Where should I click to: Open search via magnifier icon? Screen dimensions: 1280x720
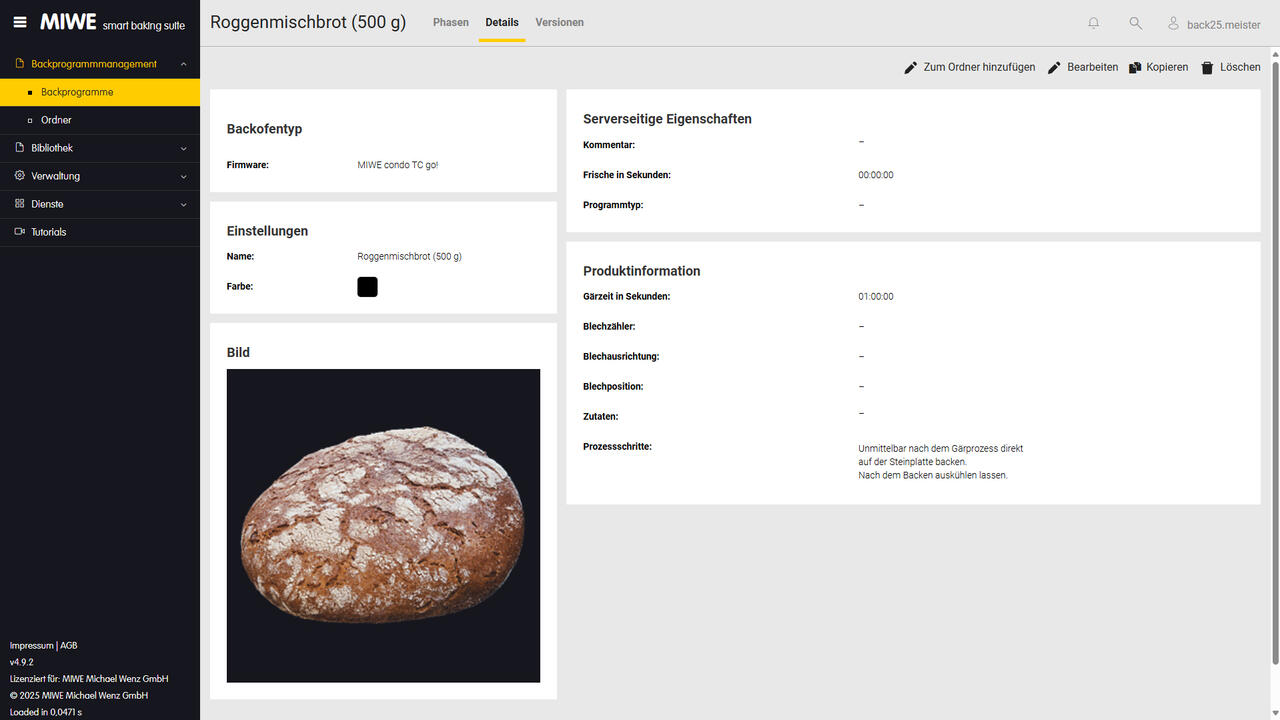pos(1135,23)
